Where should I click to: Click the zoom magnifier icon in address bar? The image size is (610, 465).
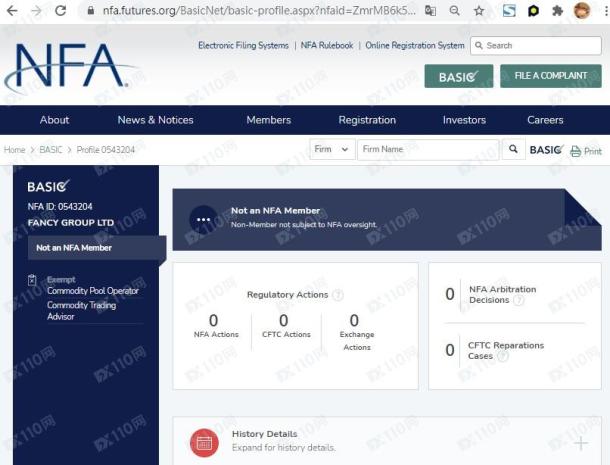tap(454, 11)
